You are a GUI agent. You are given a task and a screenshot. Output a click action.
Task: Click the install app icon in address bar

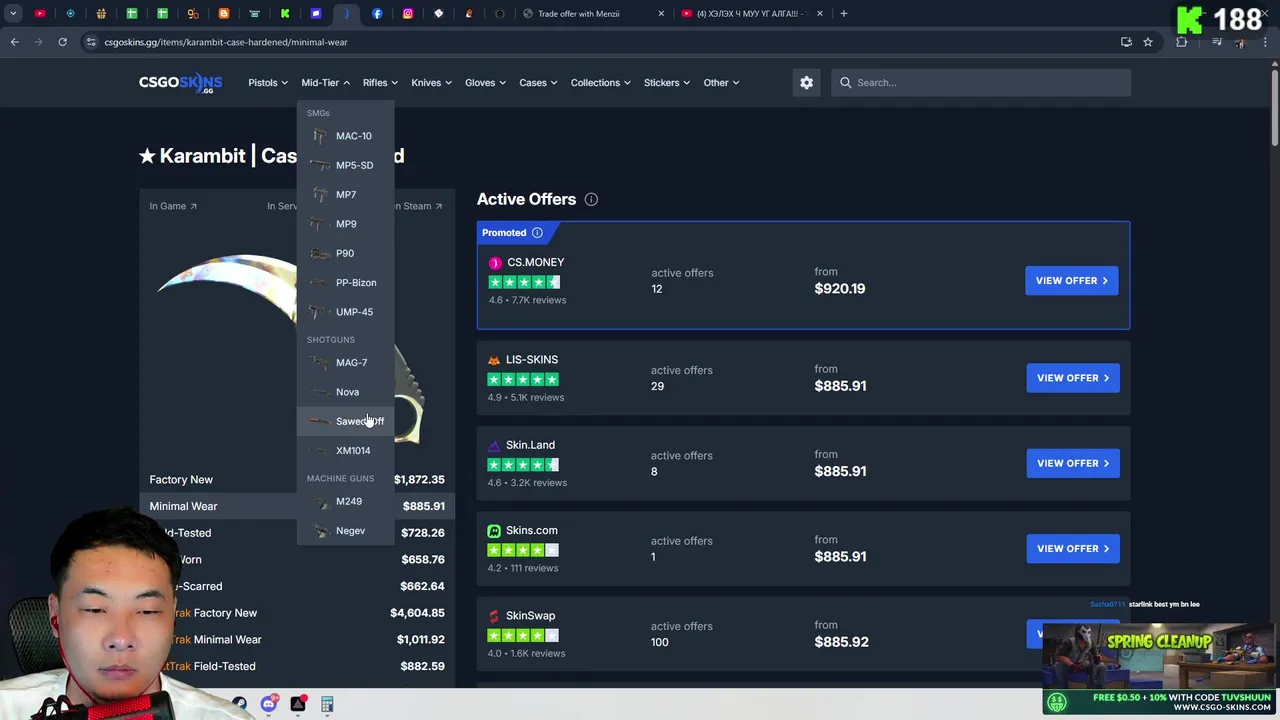[1126, 42]
